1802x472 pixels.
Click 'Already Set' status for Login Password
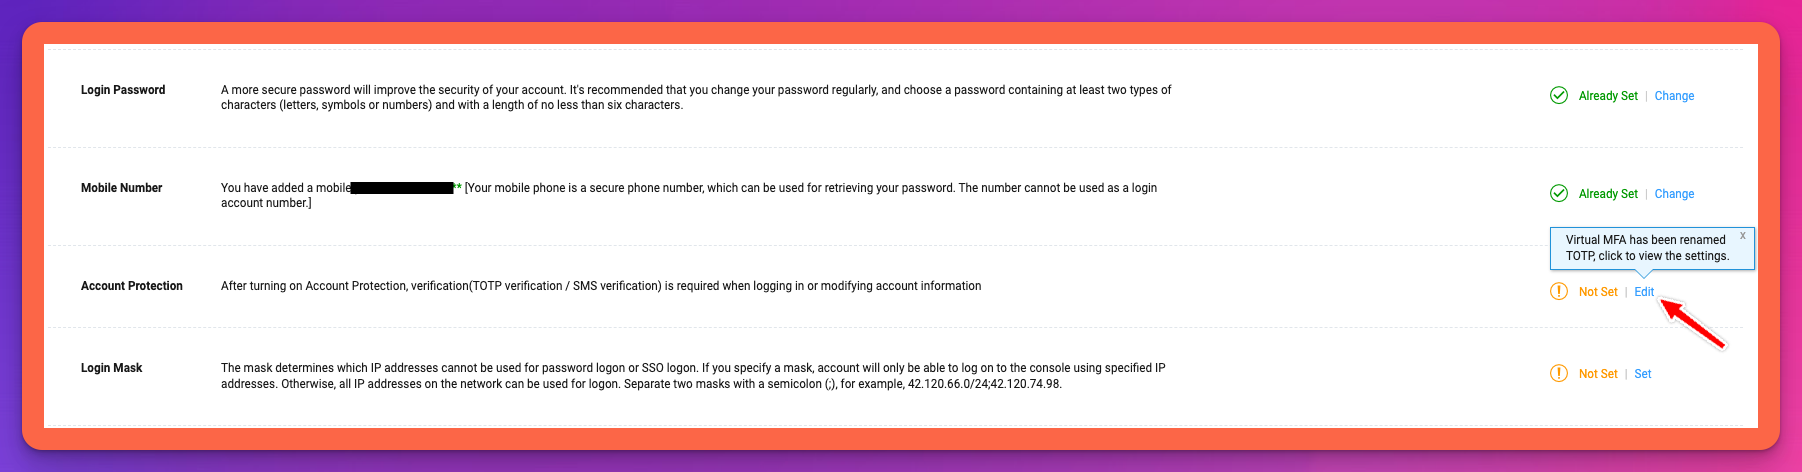(1608, 96)
